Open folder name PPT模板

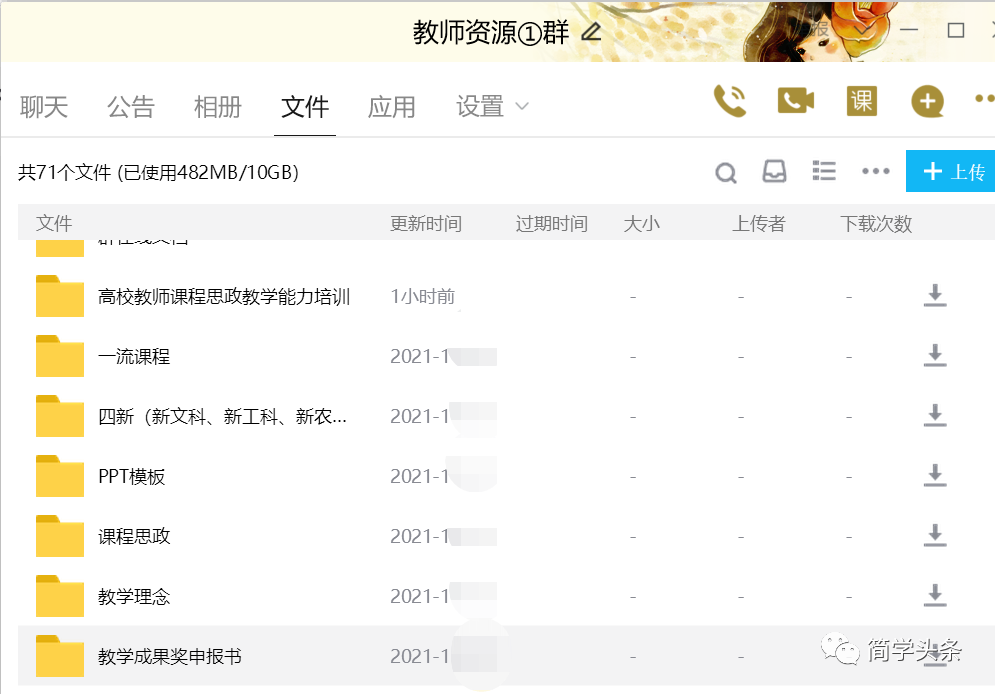pyautogui.click(x=131, y=476)
